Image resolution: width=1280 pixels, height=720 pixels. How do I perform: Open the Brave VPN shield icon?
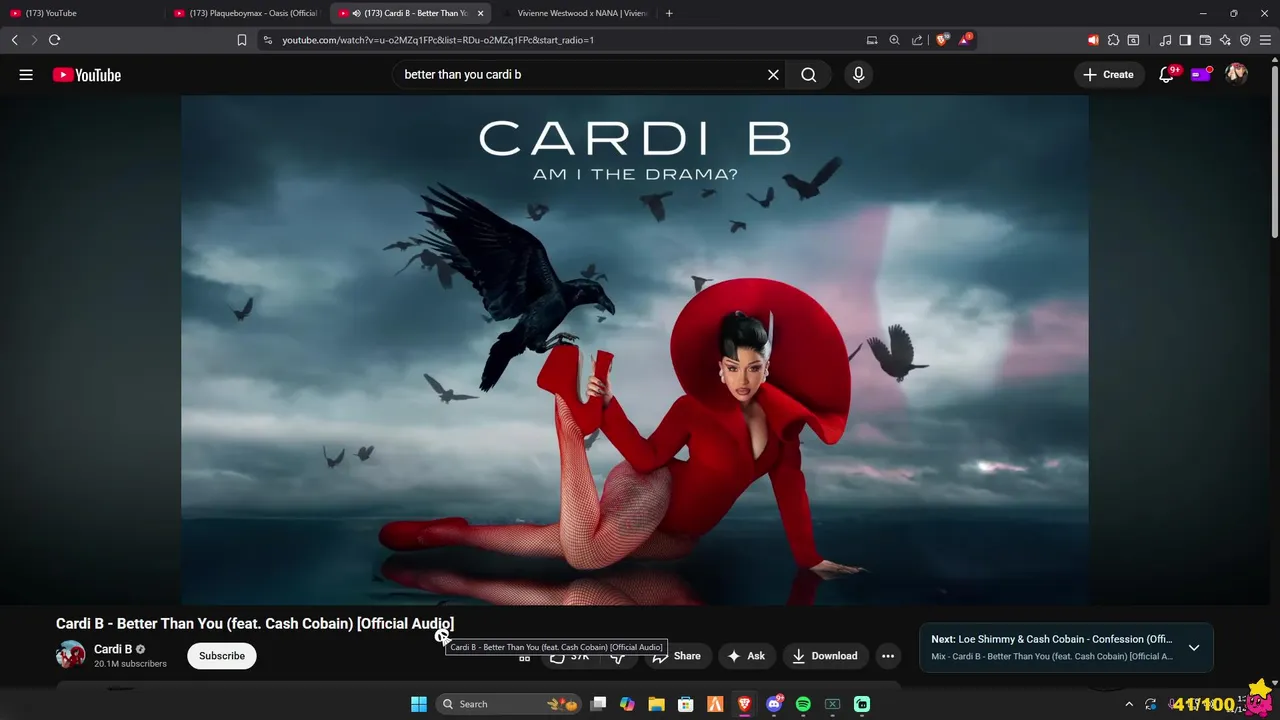pyautogui.click(x=1245, y=40)
